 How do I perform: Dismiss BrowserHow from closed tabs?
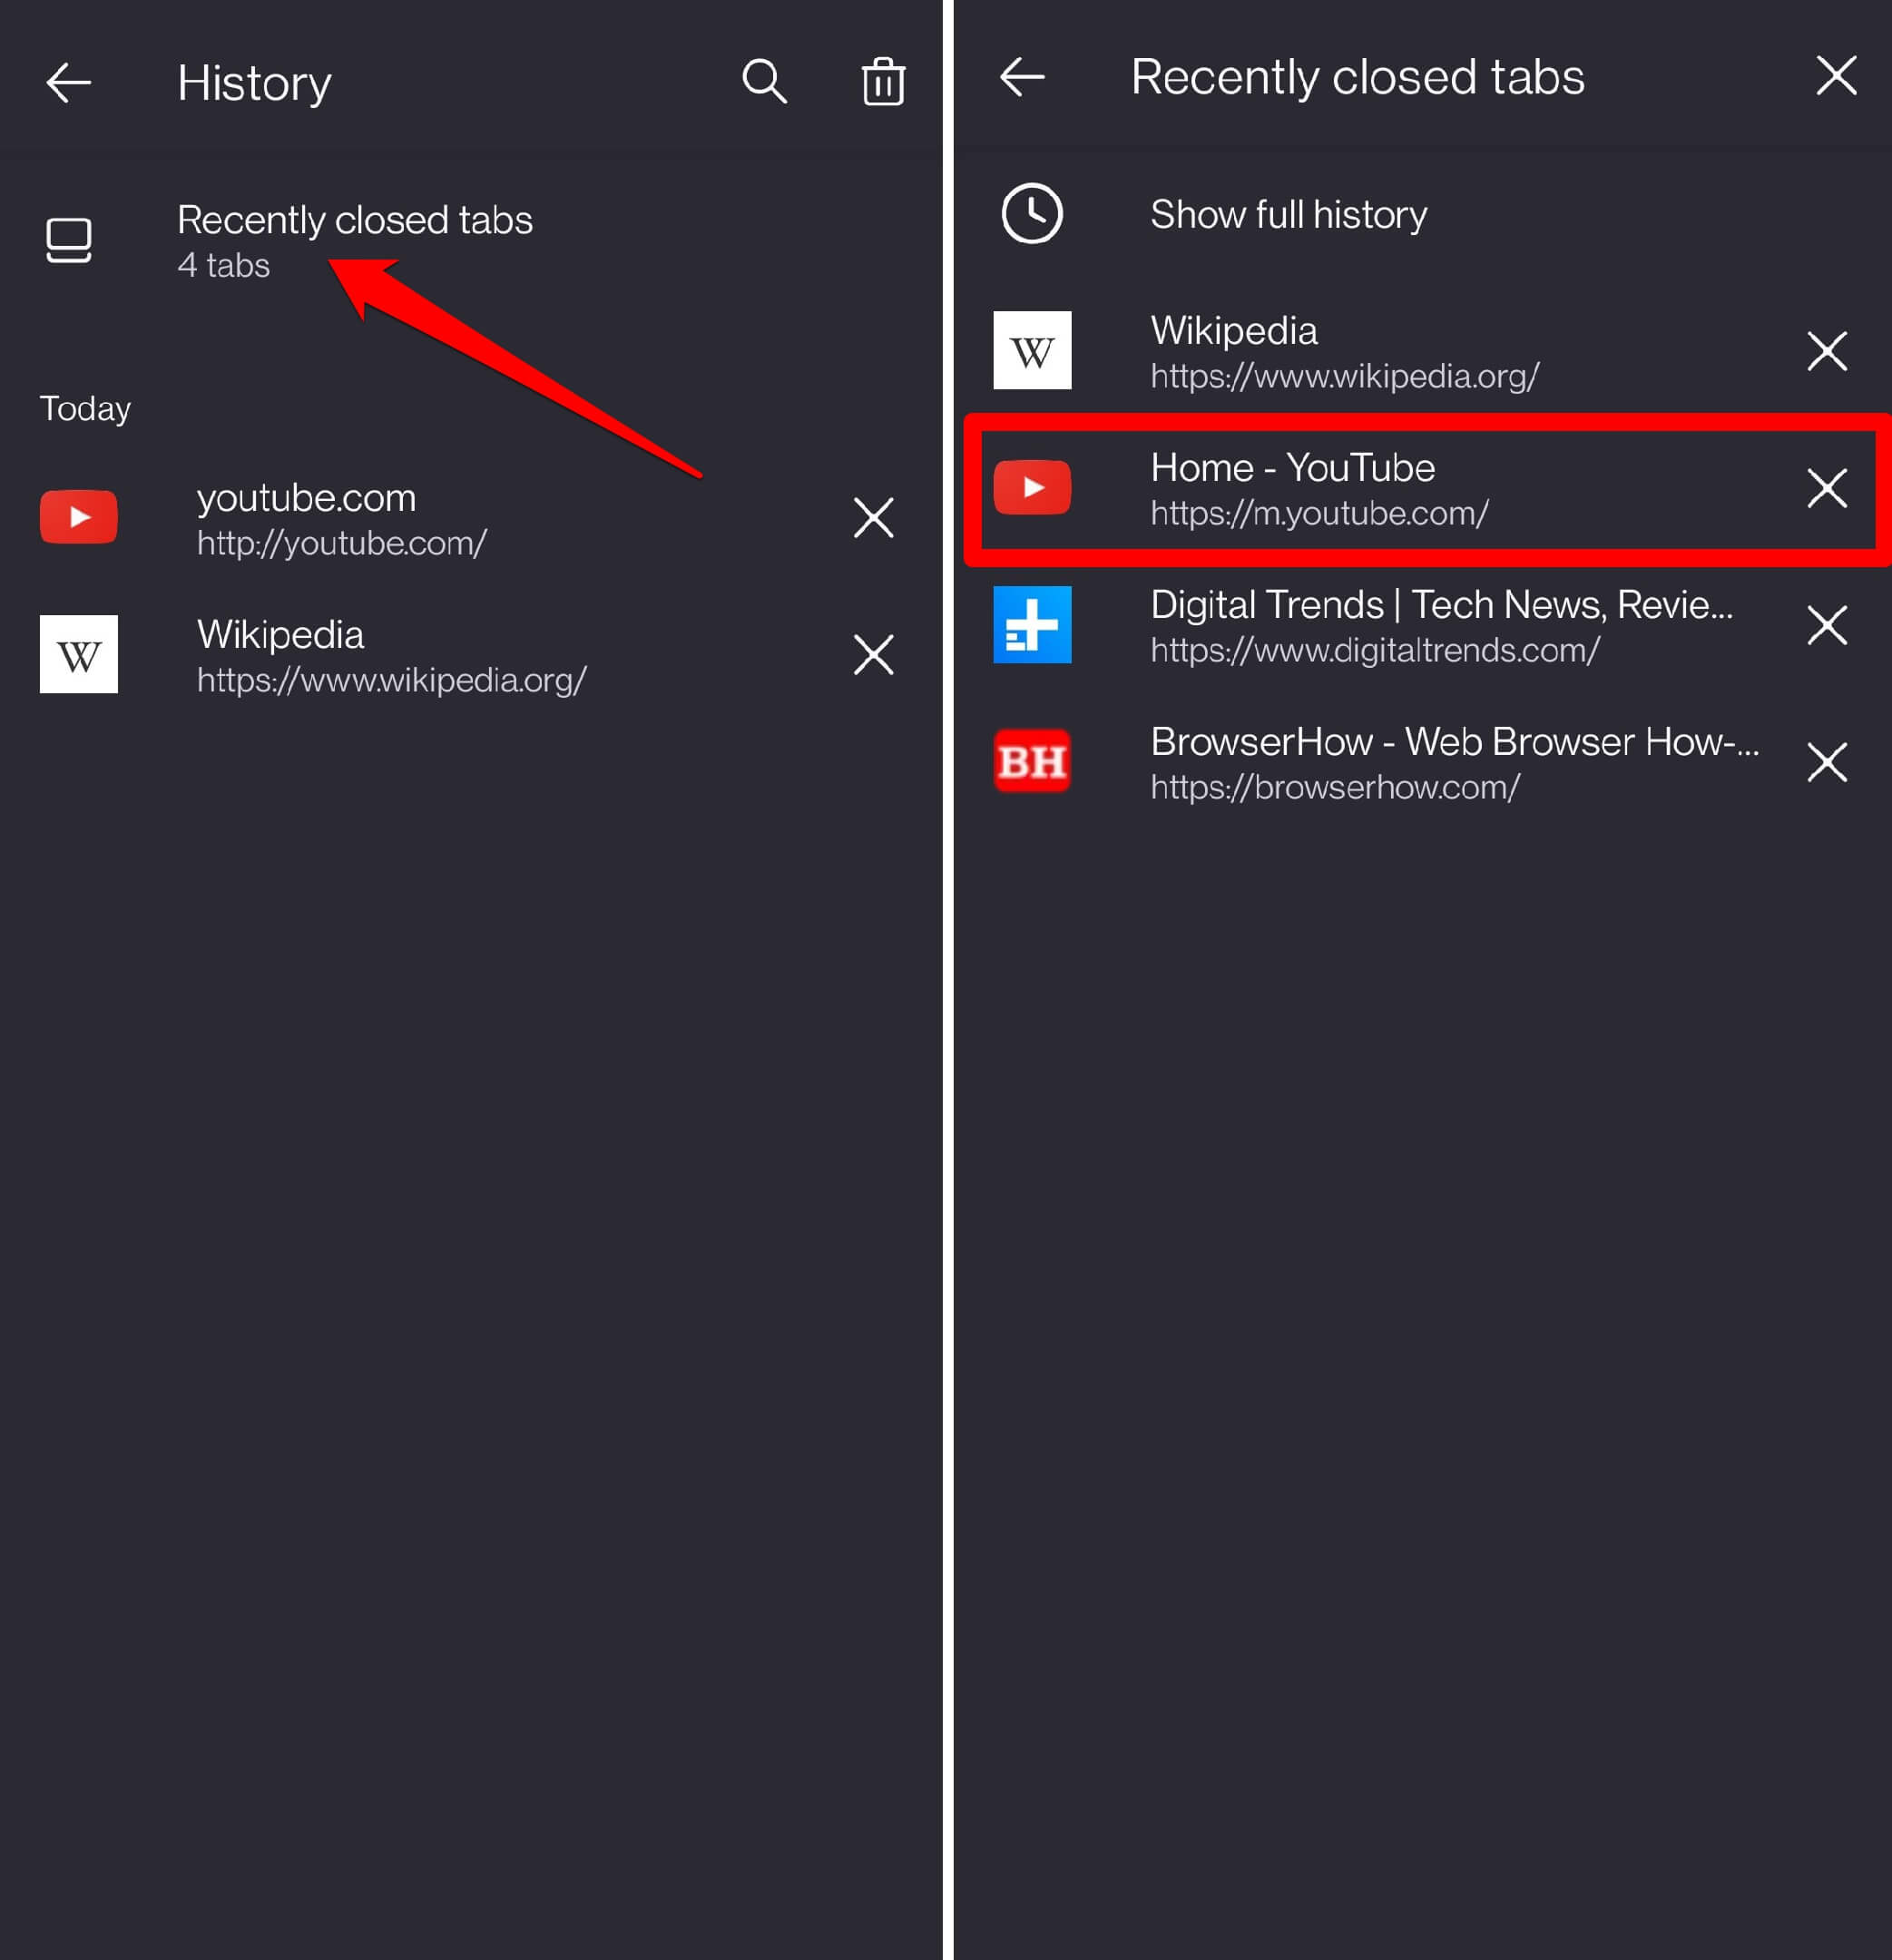pyautogui.click(x=1827, y=762)
